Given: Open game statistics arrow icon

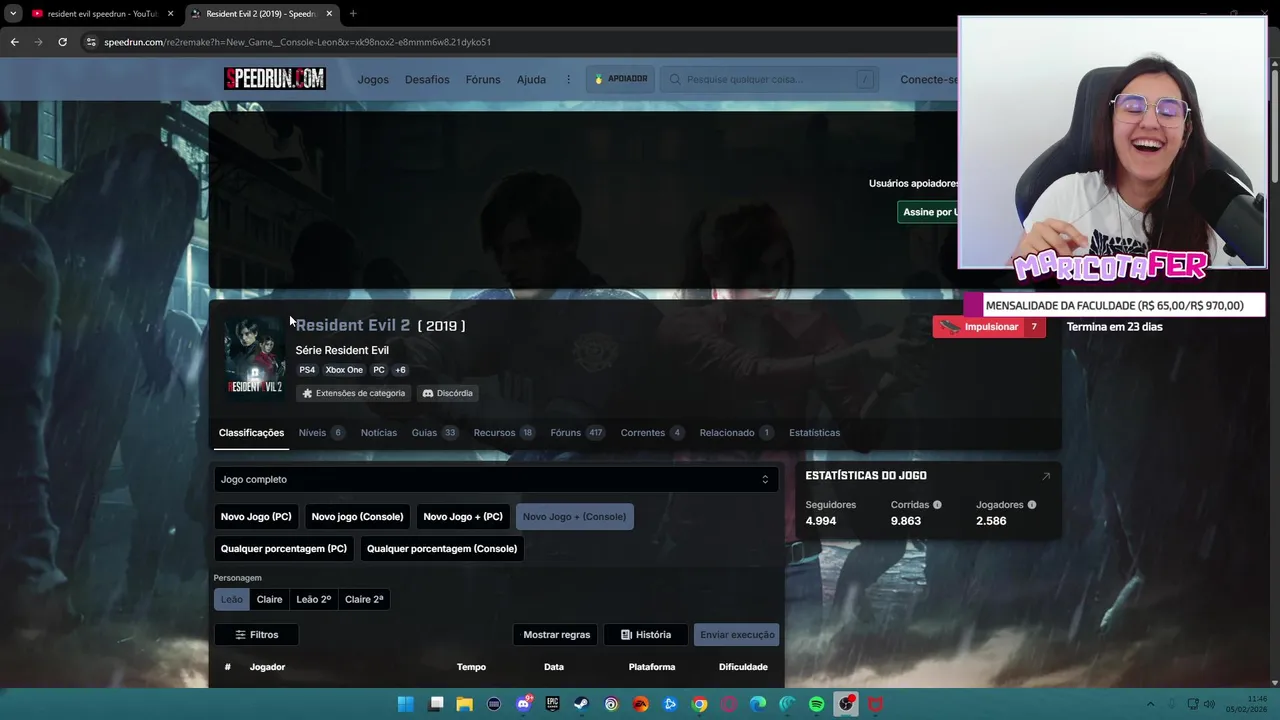Looking at the screenshot, I should 1046,476.
